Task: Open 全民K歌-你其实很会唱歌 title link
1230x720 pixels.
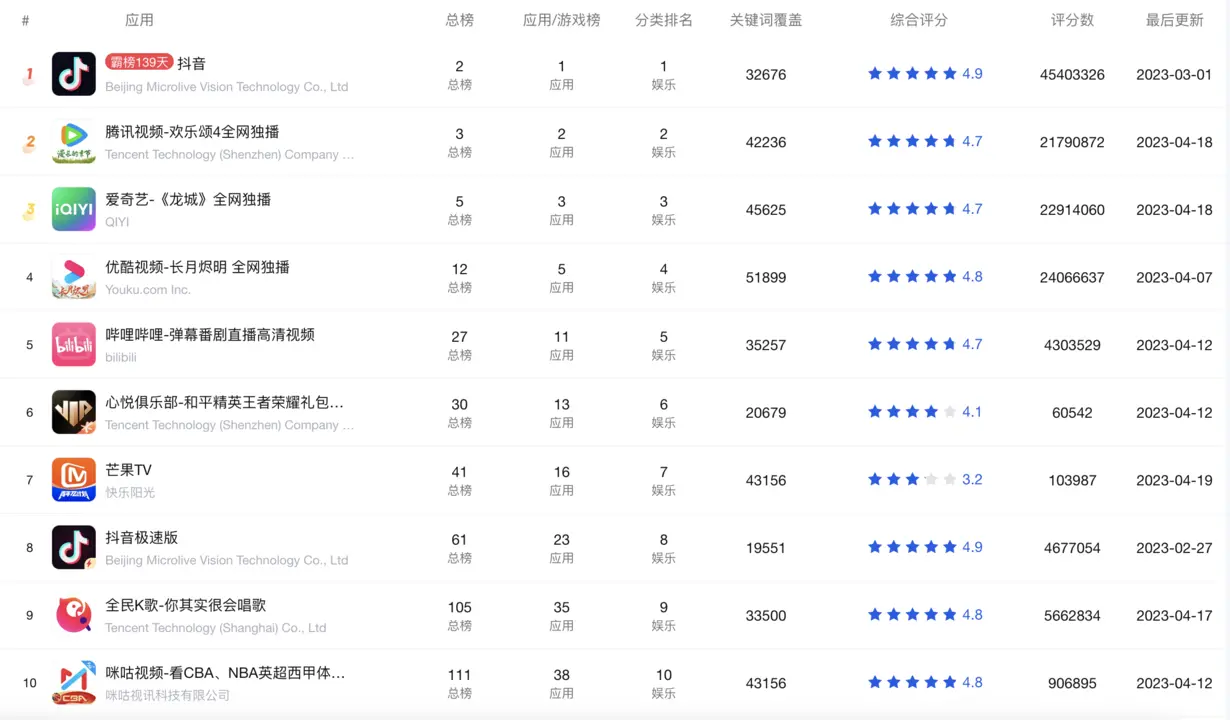Action: point(185,605)
